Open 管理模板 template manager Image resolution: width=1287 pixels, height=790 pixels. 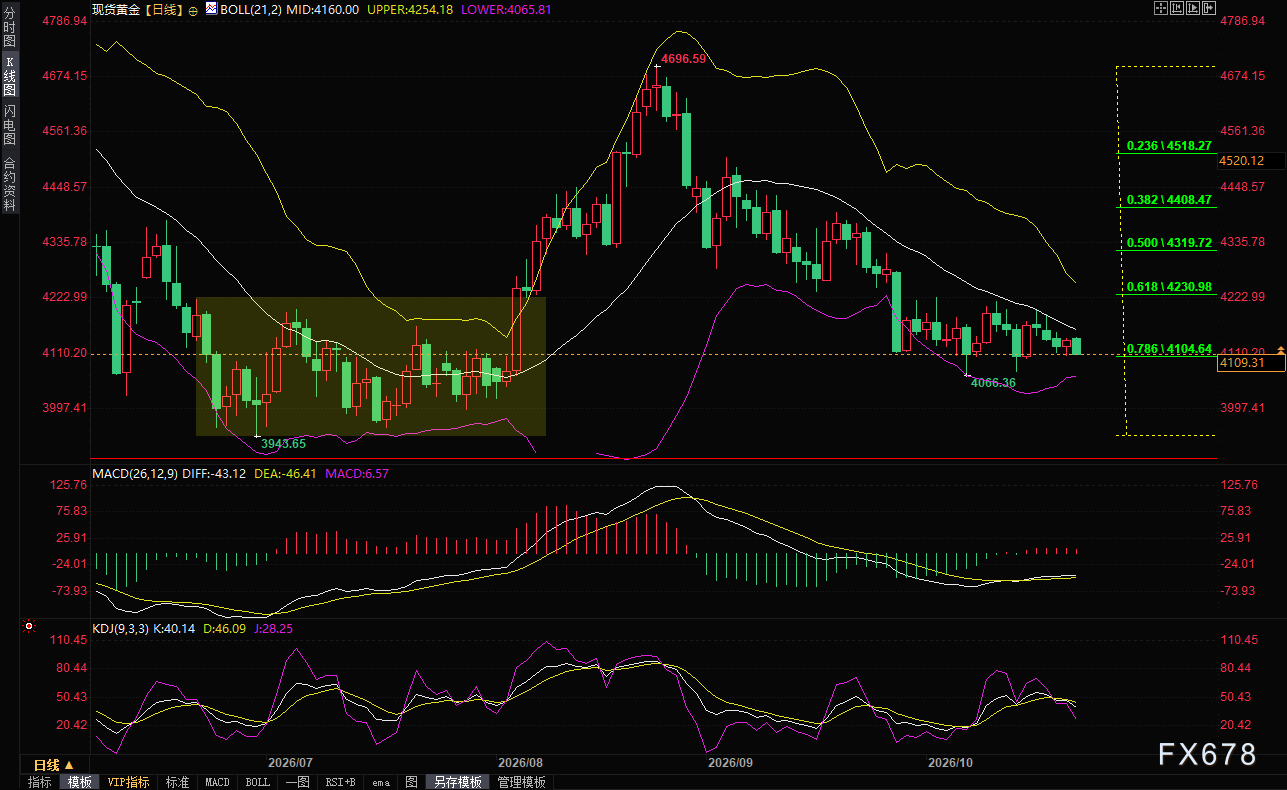[522, 782]
